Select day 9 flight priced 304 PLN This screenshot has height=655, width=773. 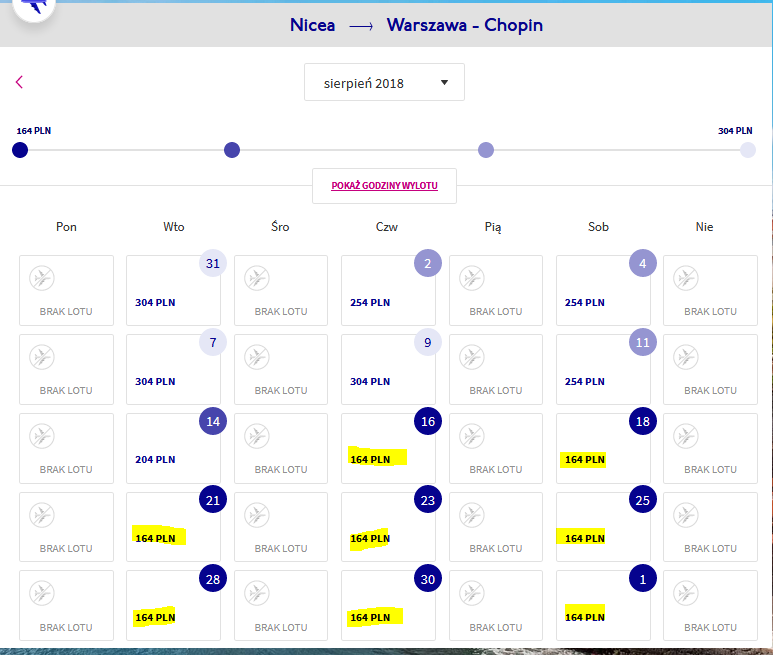click(x=388, y=369)
